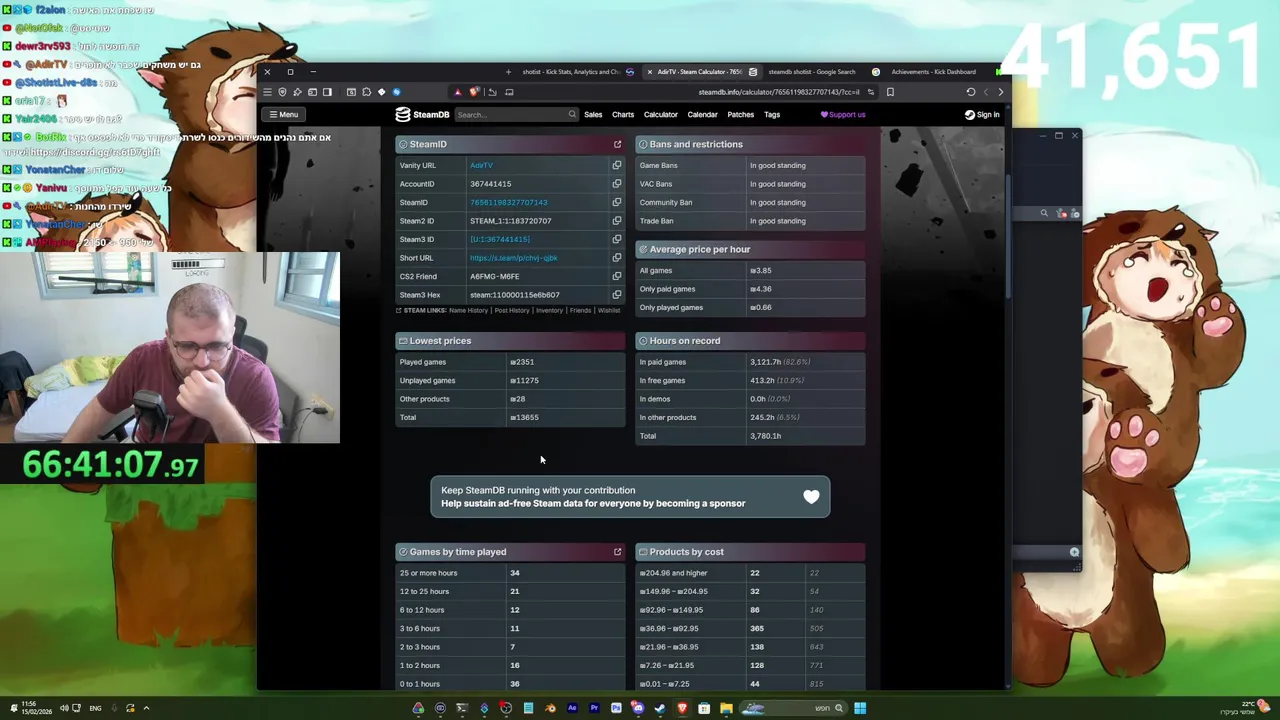Click plus icon in background window
This screenshot has height=720, width=1280.
pyautogui.click(x=1074, y=552)
